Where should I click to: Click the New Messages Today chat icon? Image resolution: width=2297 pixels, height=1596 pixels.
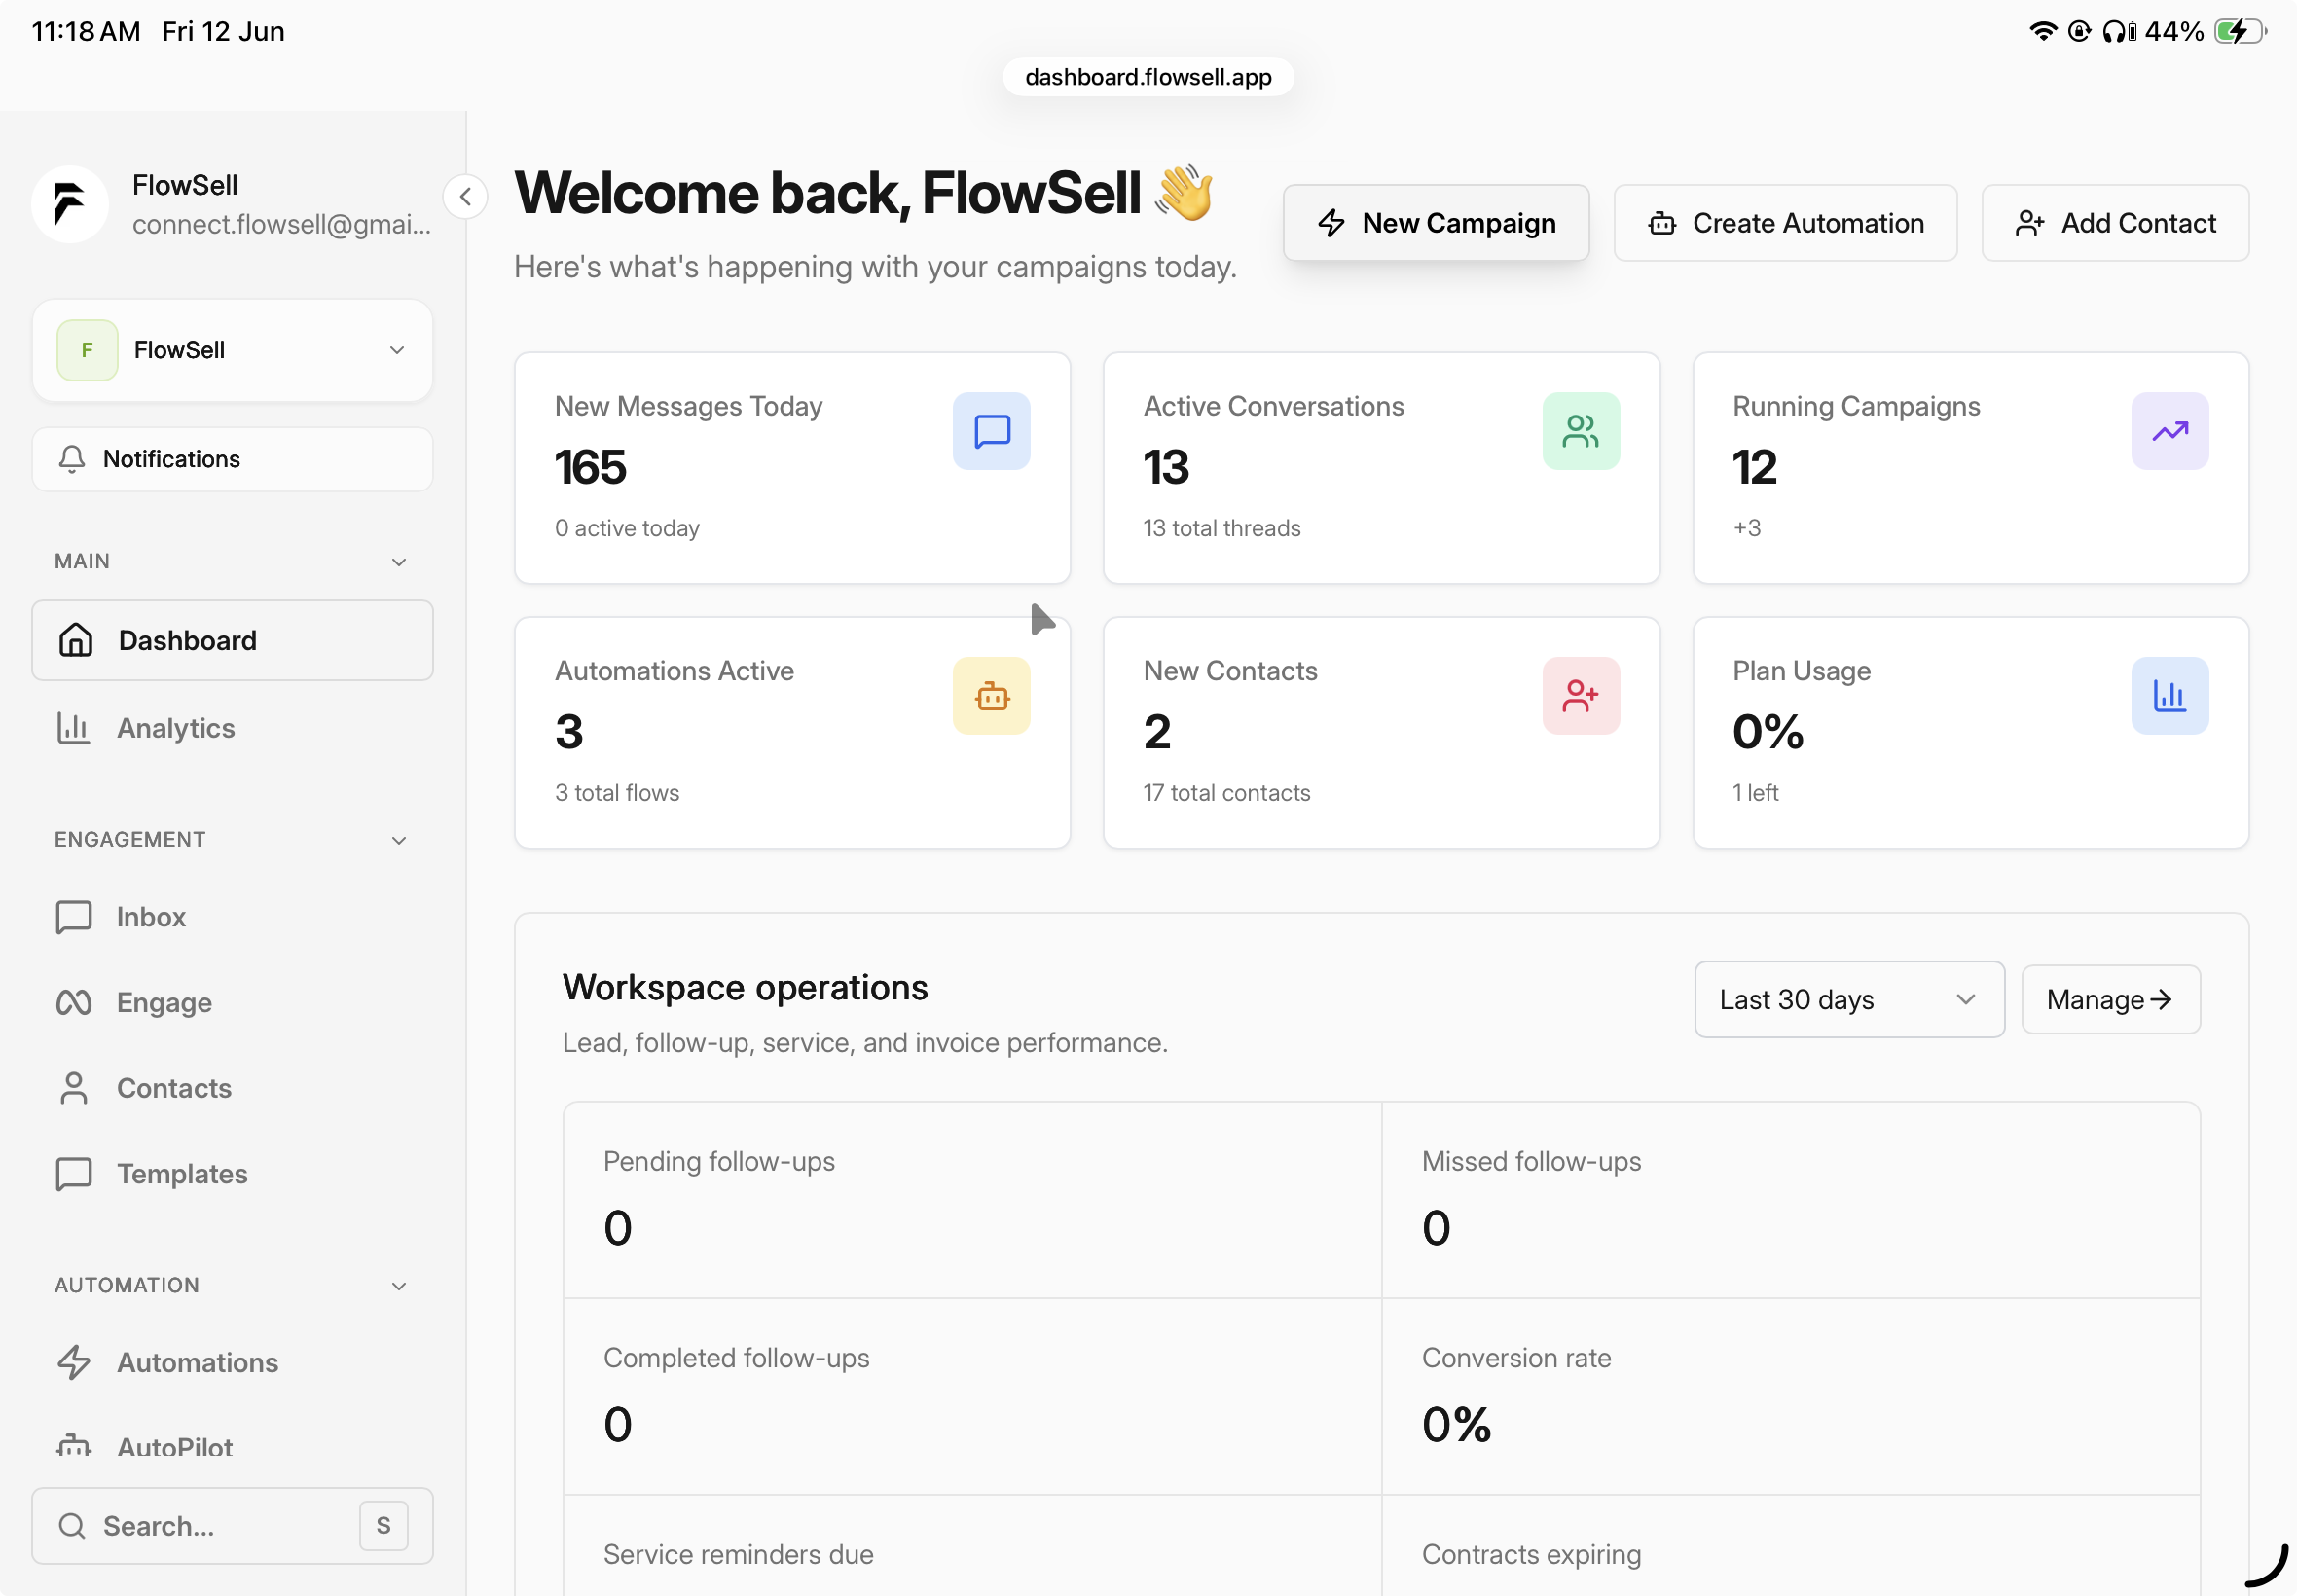991,431
